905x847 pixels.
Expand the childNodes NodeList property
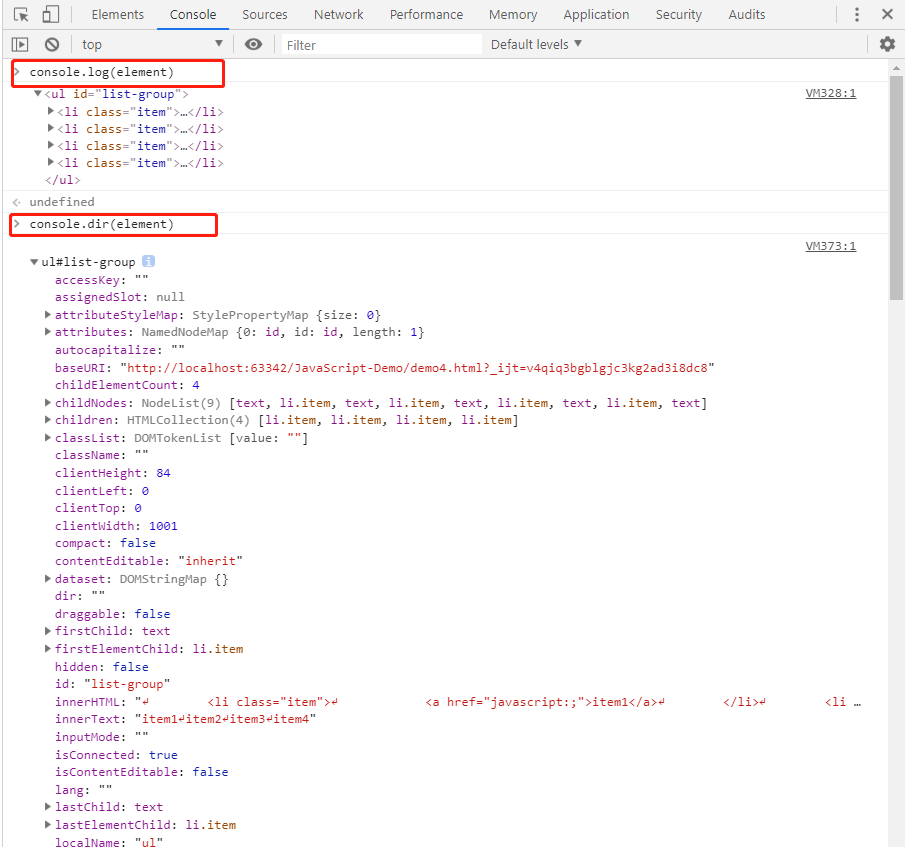(x=48, y=403)
